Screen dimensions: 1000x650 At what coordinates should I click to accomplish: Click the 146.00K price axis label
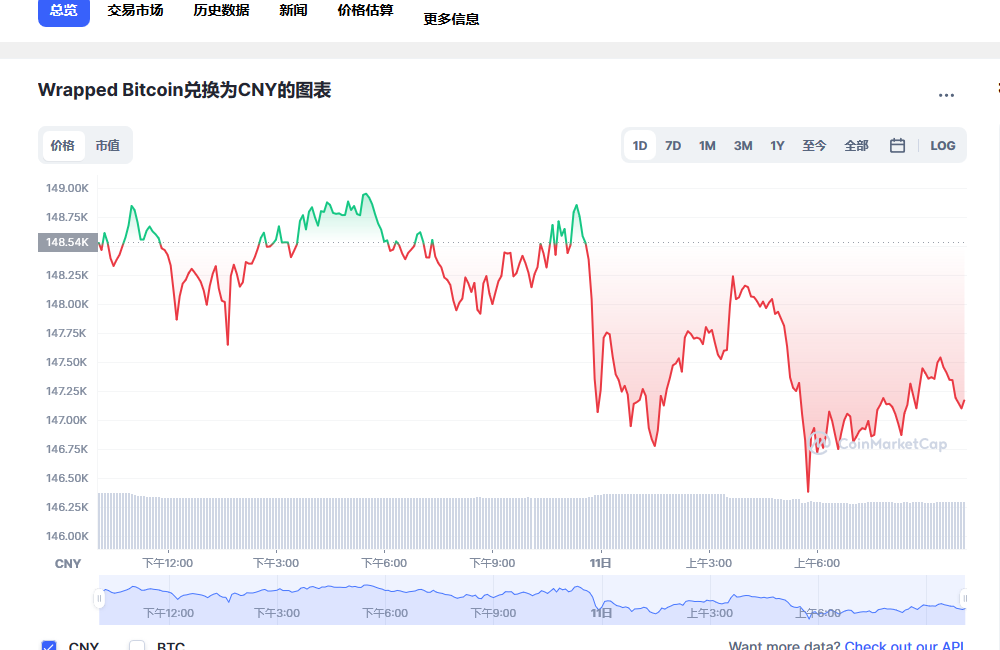click(67, 536)
